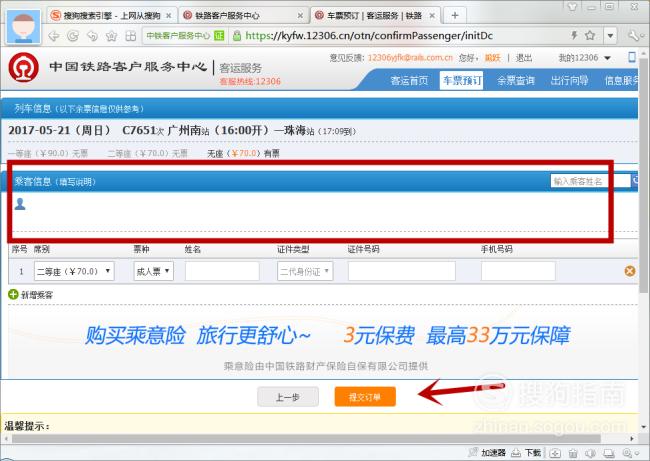The image size is (650, 461).
Task: Click the 无座 (¥70.0) 有票 text
Action: click(x=243, y=154)
